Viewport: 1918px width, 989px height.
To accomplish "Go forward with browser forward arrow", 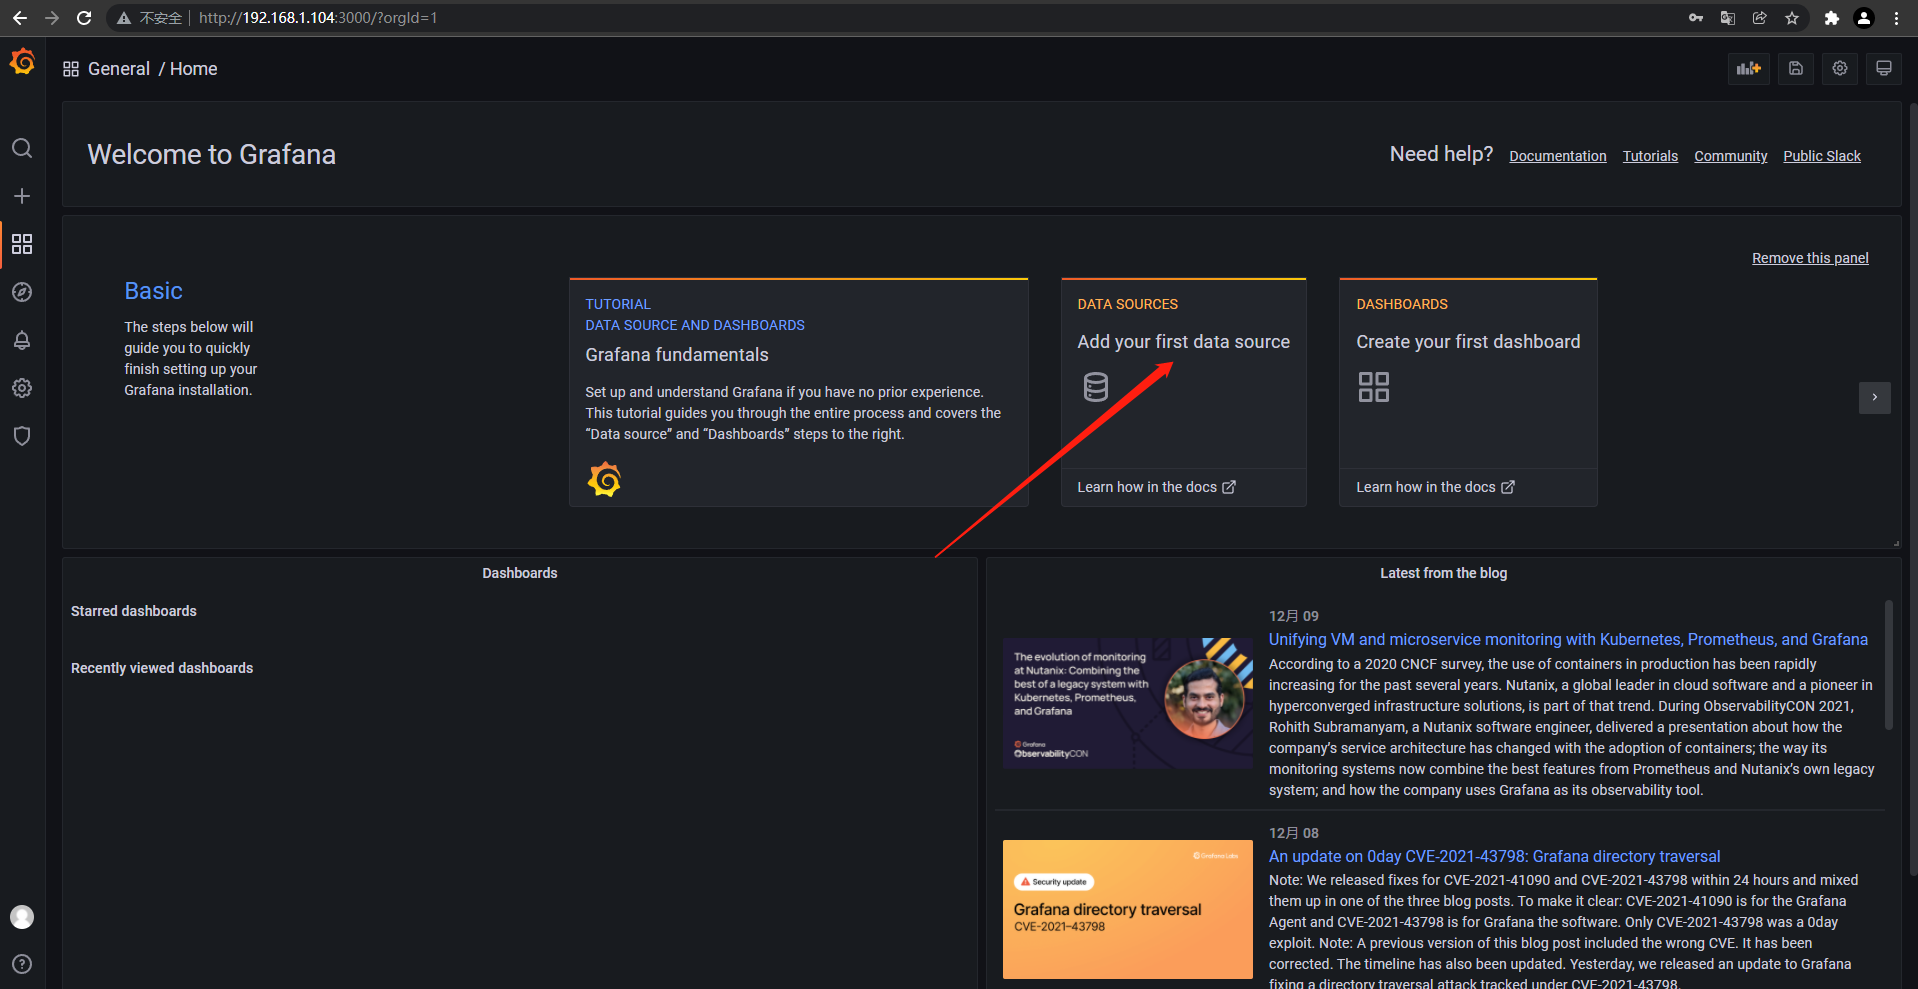I will pos(52,18).
